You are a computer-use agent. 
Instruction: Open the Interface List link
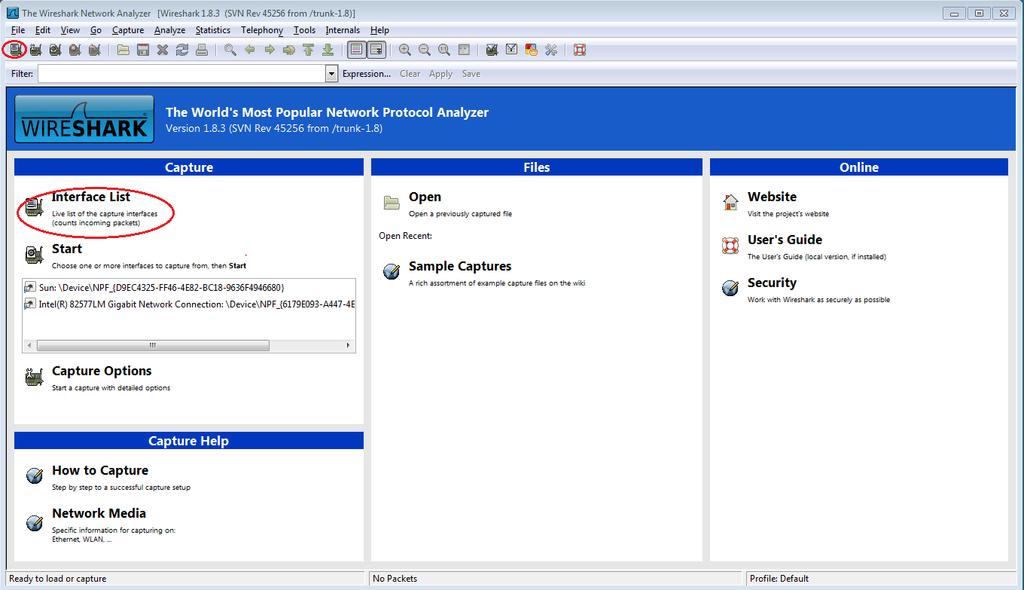point(91,197)
